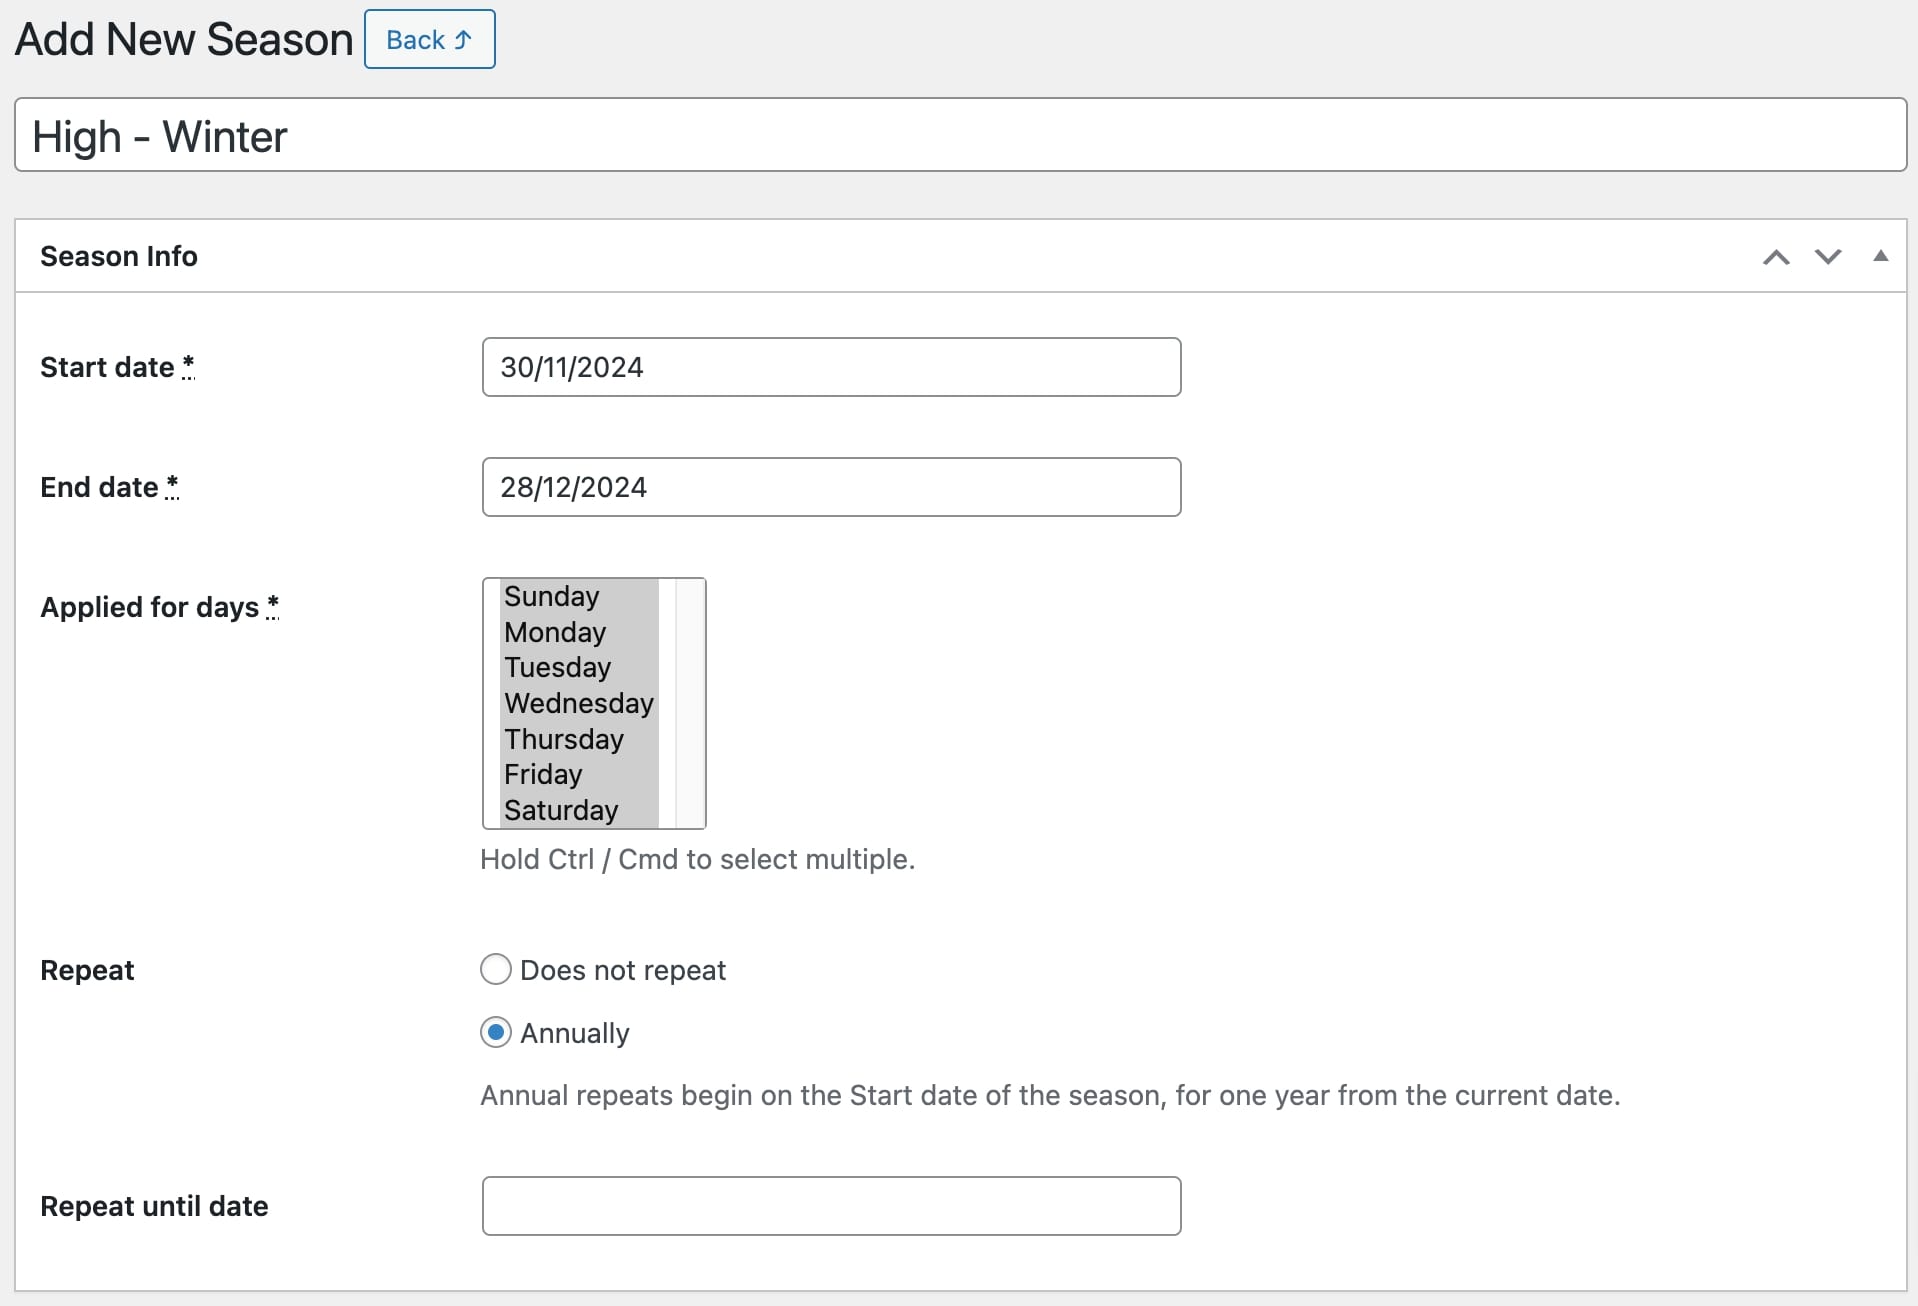The image size is (1918, 1306).
Task: Select Sunday in Applied for days list
Action: pos(579,597)
